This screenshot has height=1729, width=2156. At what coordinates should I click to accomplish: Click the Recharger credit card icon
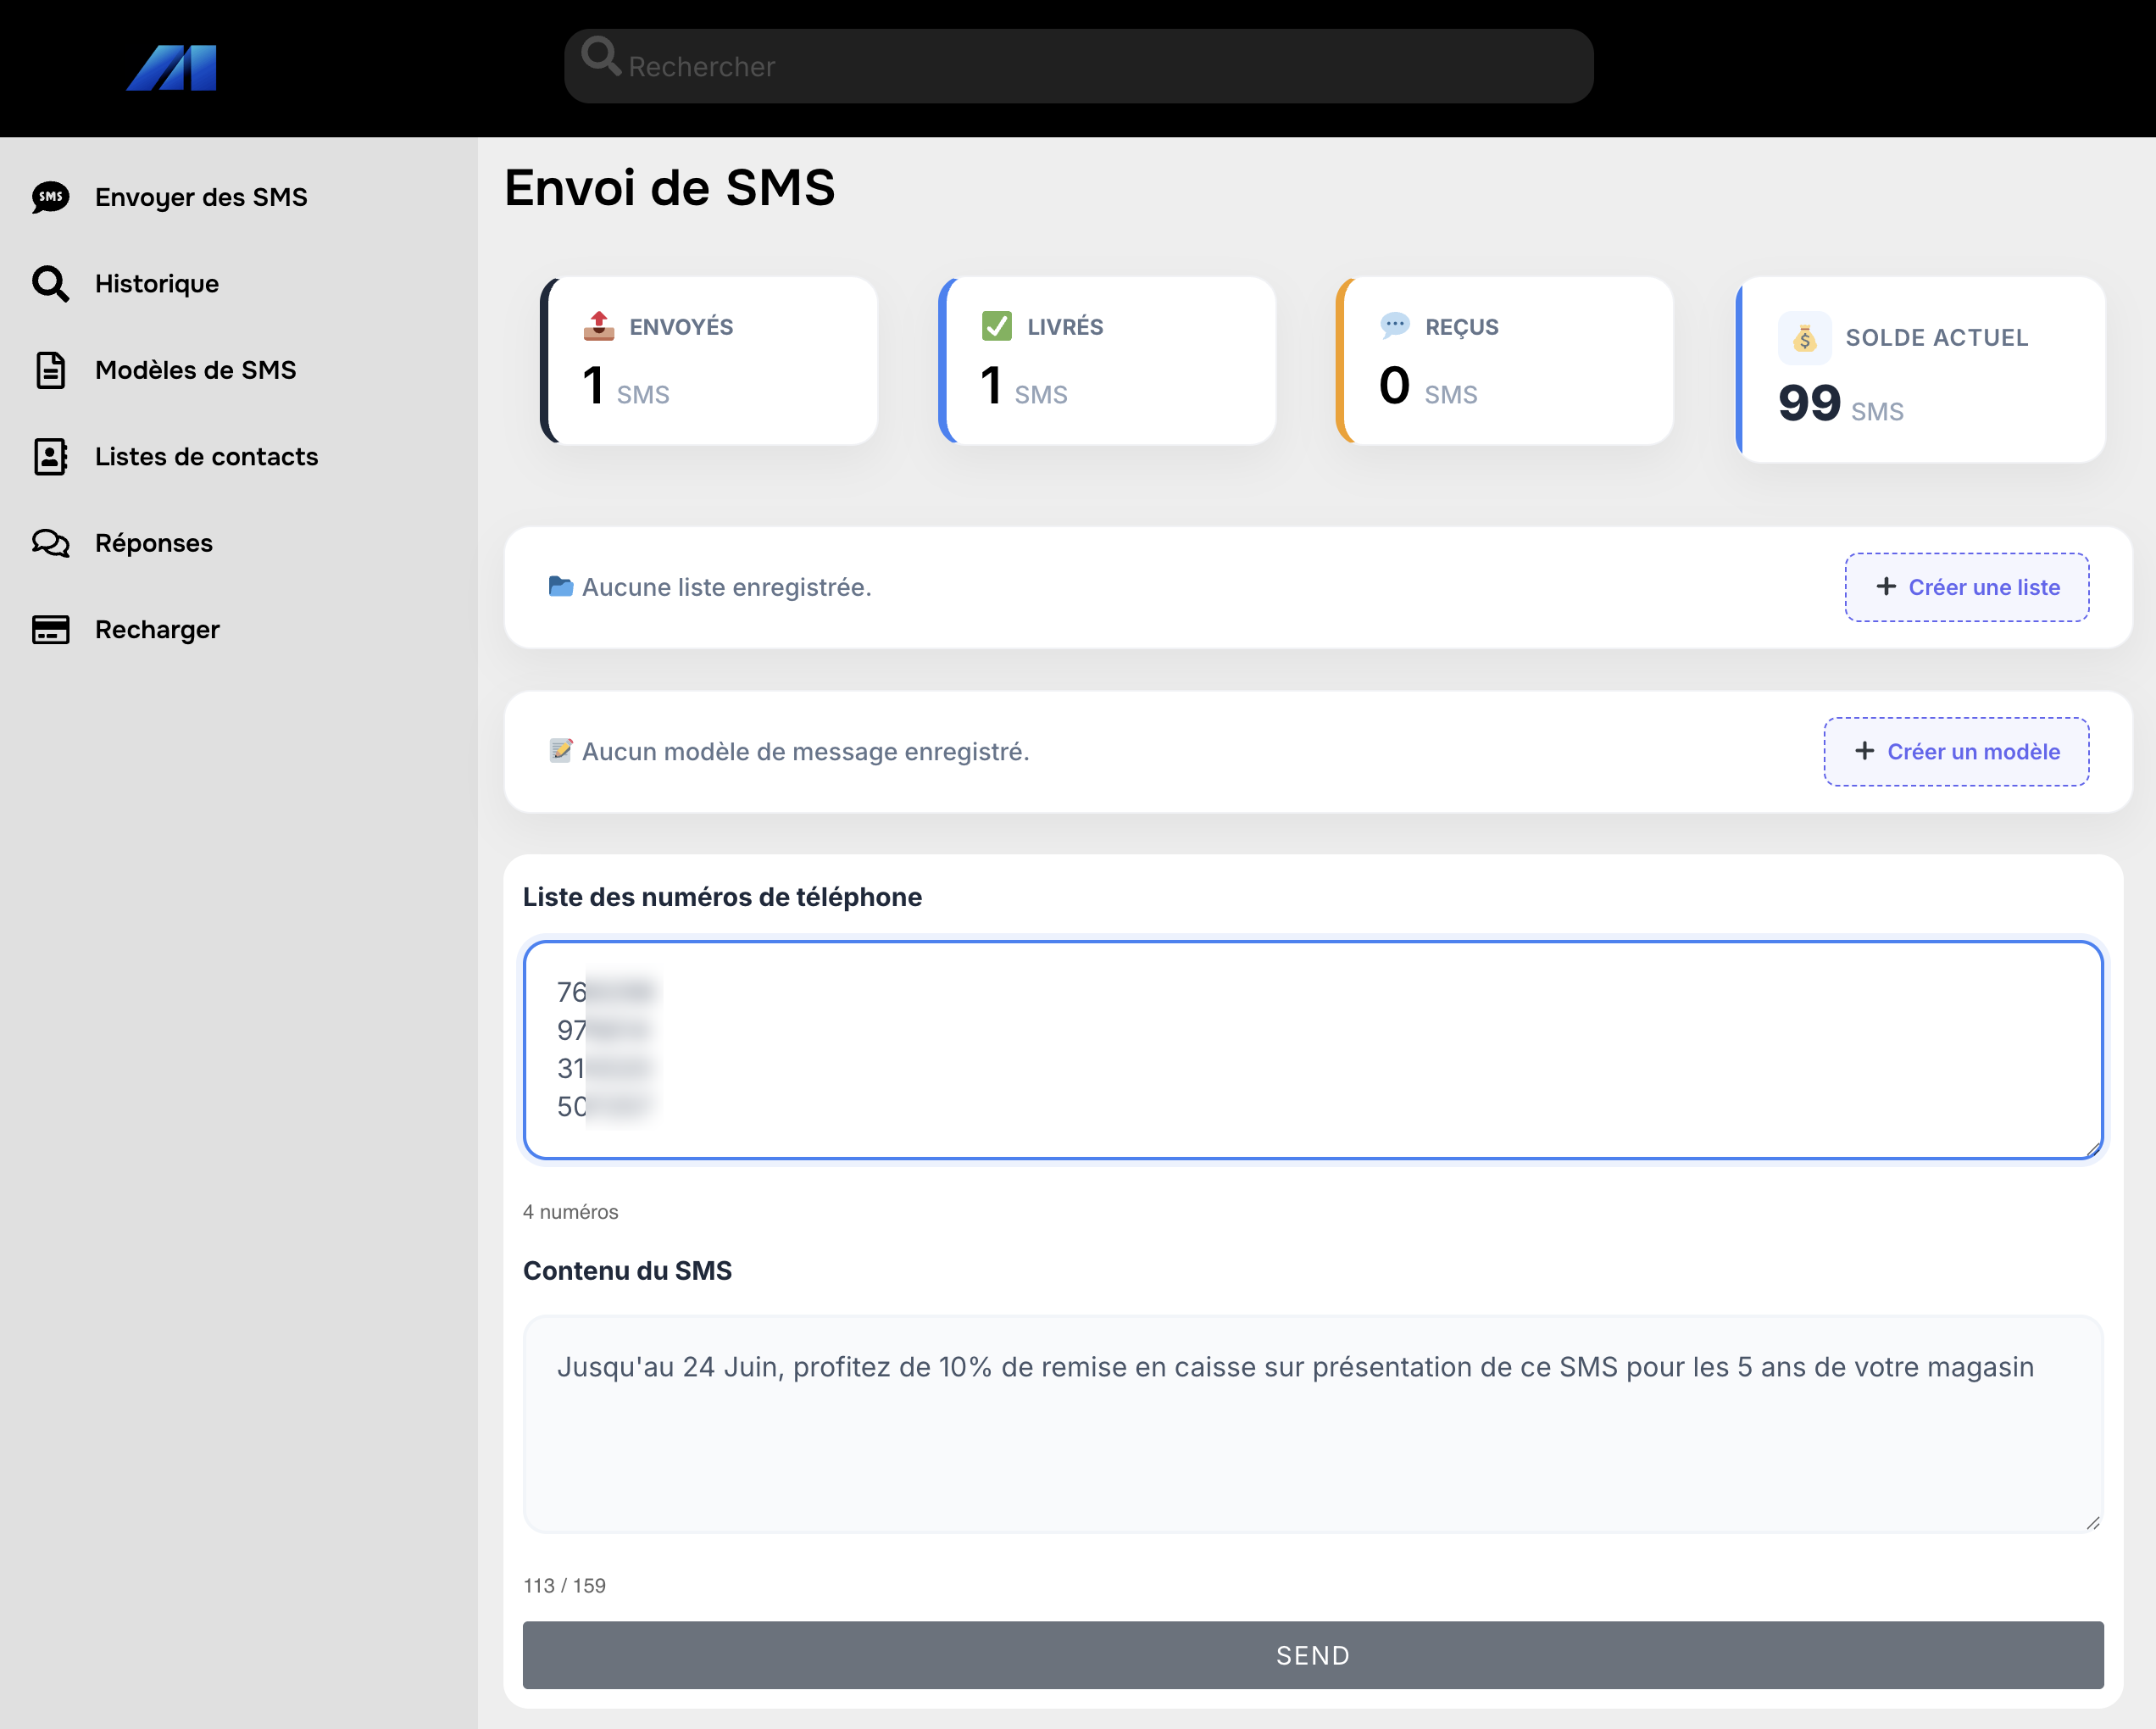click(x=49, y=629)
